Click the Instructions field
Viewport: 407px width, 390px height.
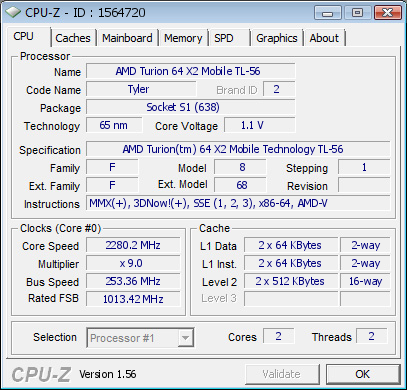pyautogui.click(x=238, y=203)
